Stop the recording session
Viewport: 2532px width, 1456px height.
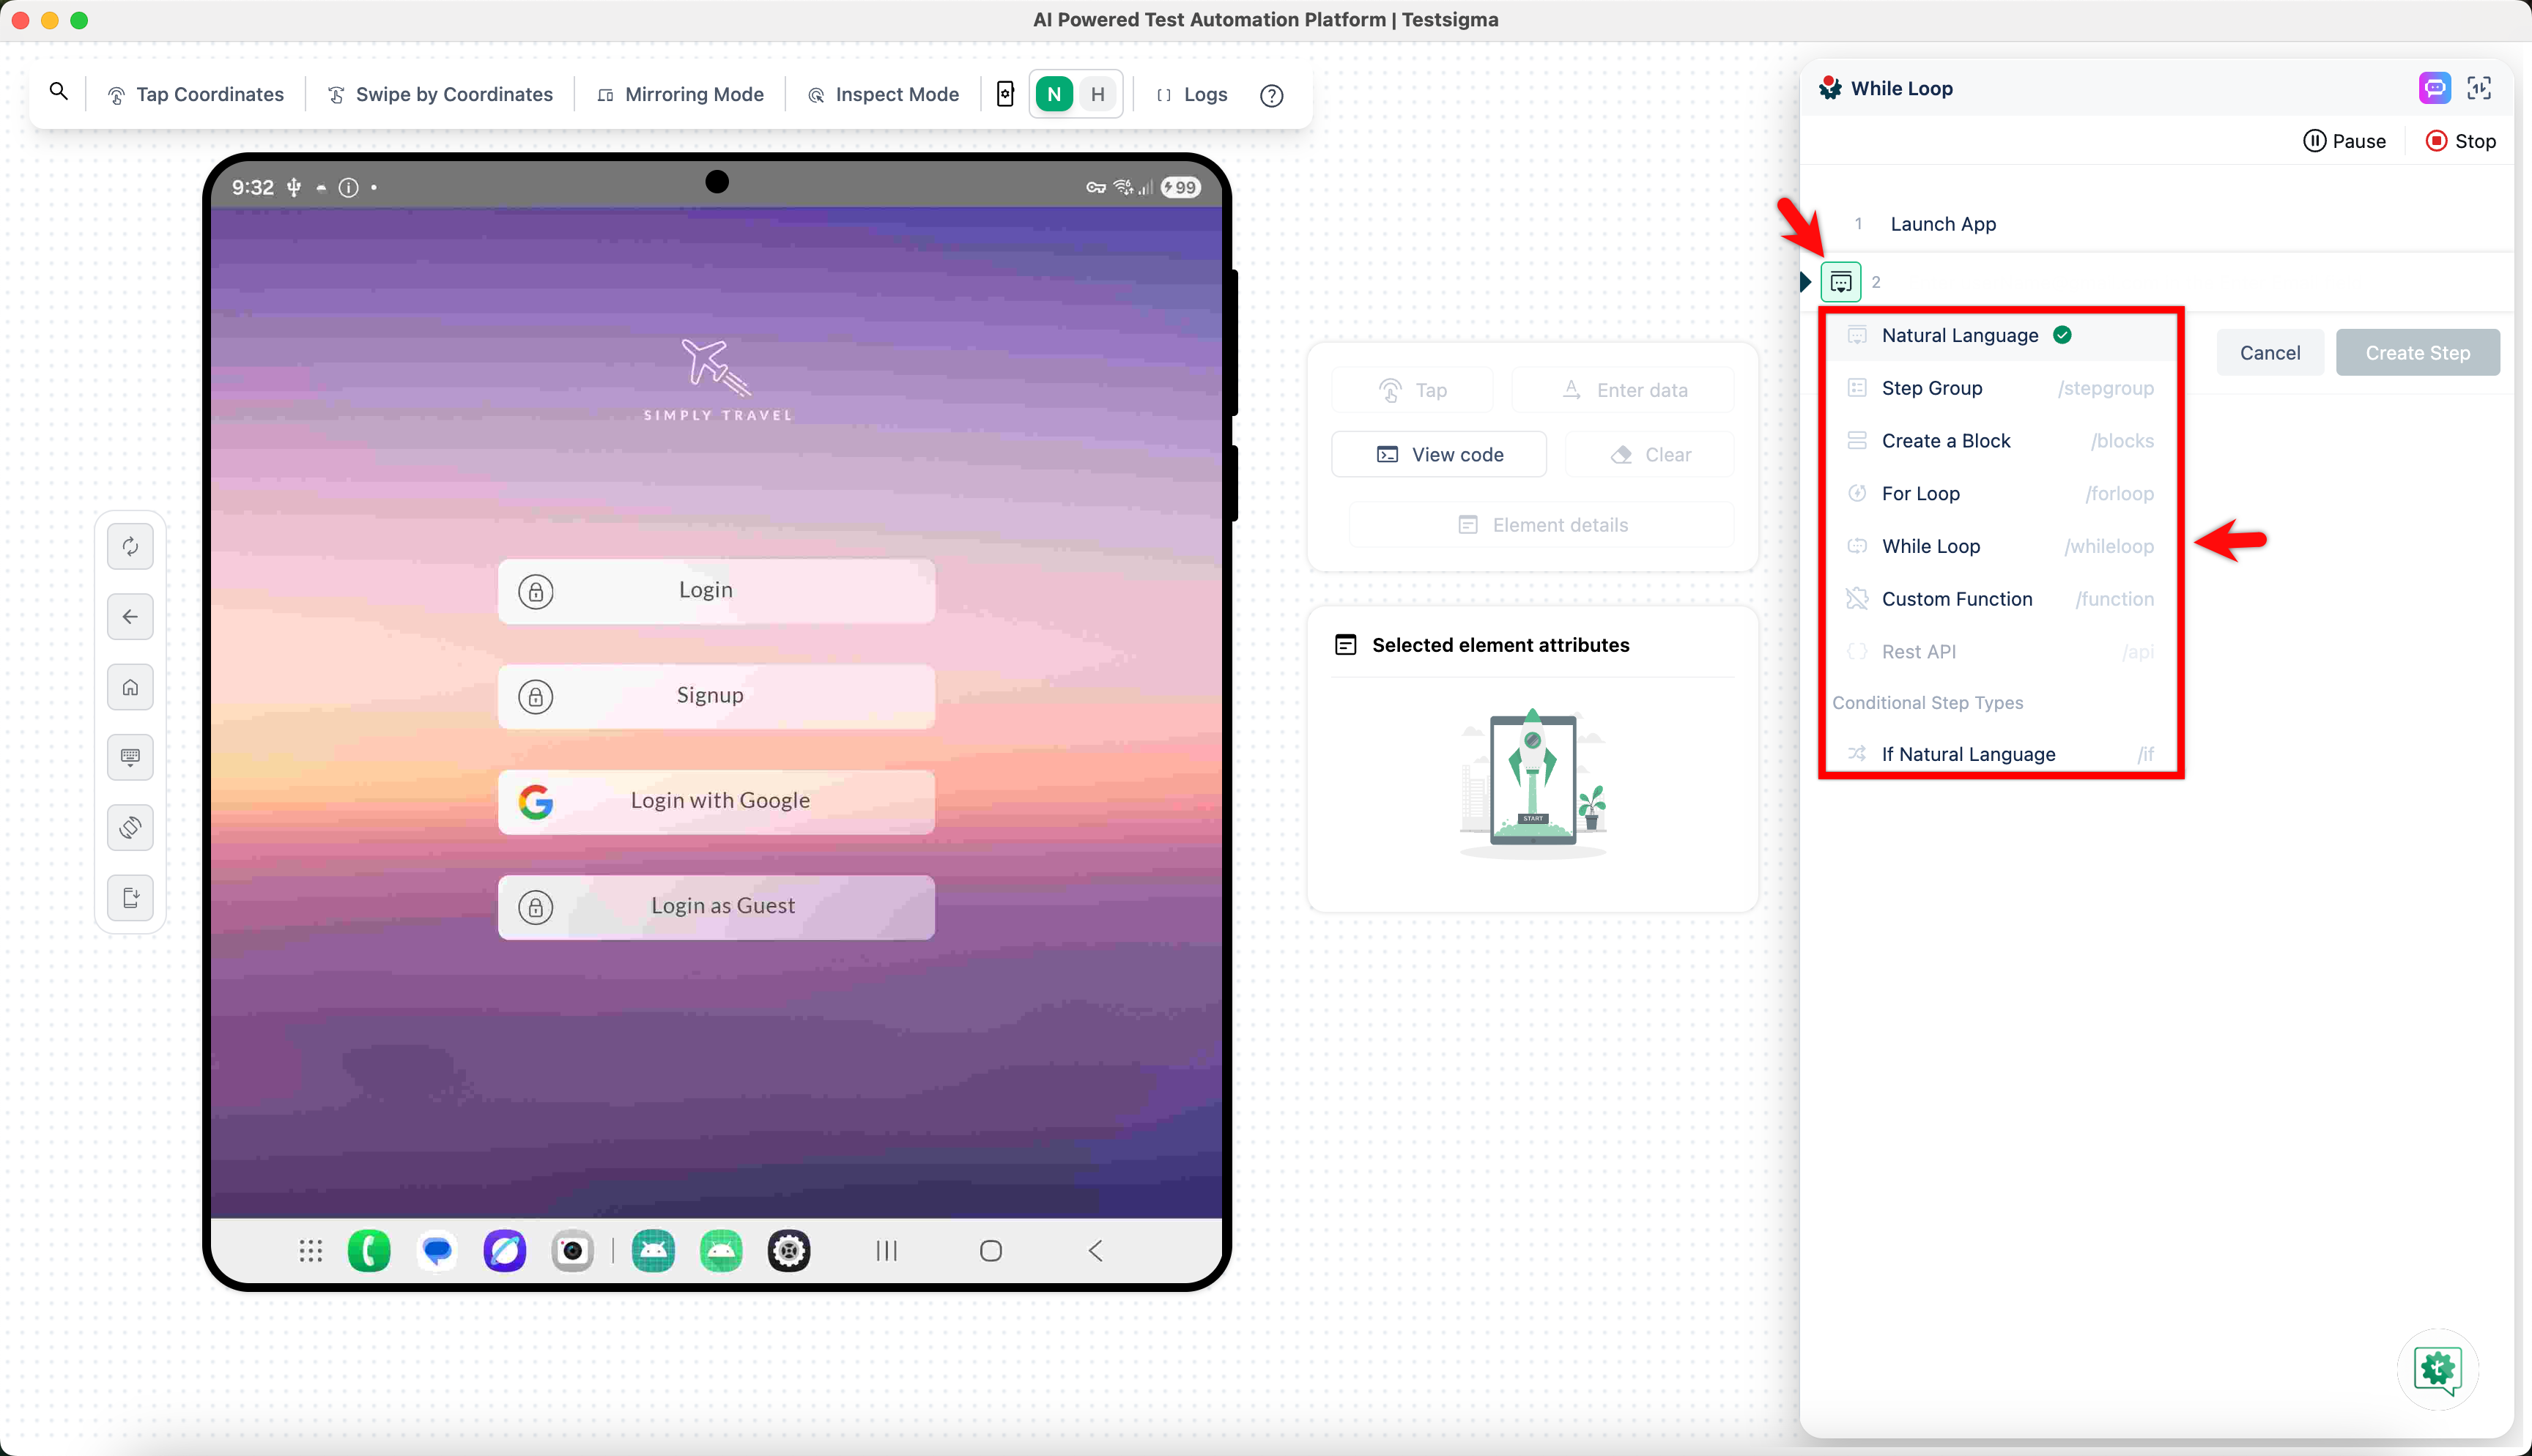coord(2460,141)
